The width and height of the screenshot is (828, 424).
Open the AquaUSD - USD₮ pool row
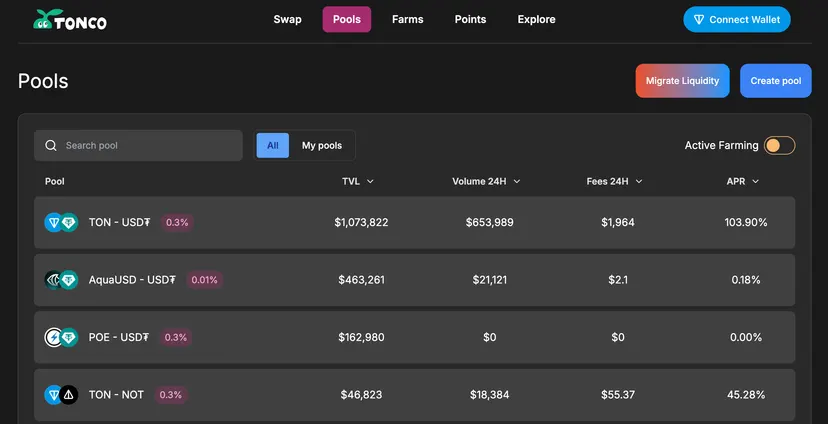pos(415,280)
